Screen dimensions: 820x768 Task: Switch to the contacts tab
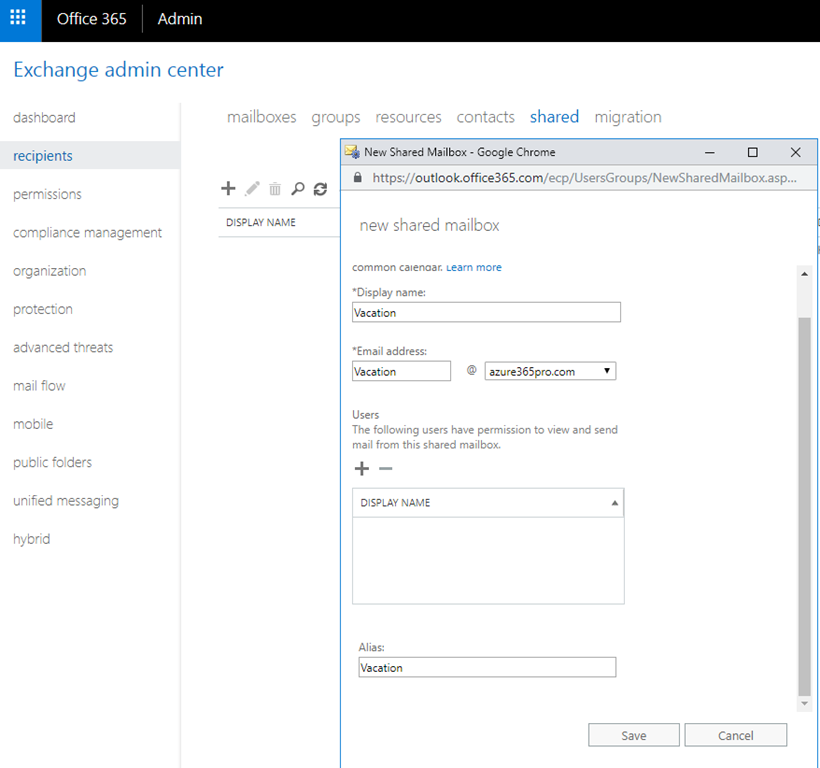click(486, 117)
